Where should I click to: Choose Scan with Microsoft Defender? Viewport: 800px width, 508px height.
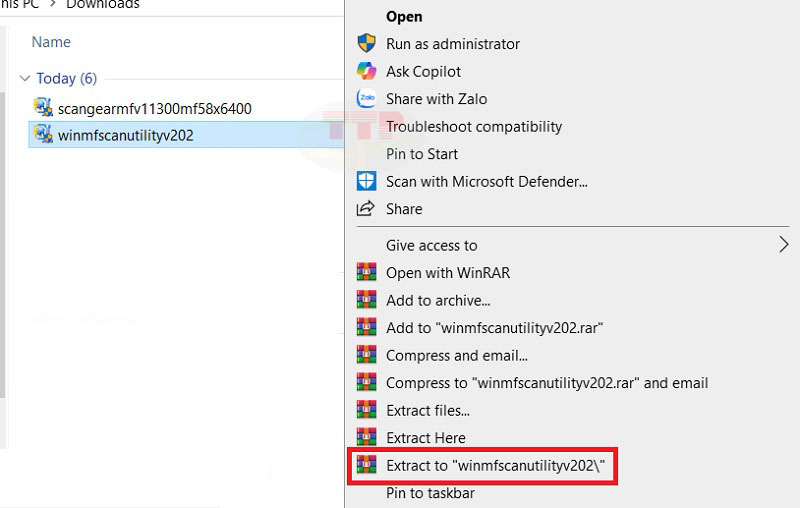click(x=486, y=182)
